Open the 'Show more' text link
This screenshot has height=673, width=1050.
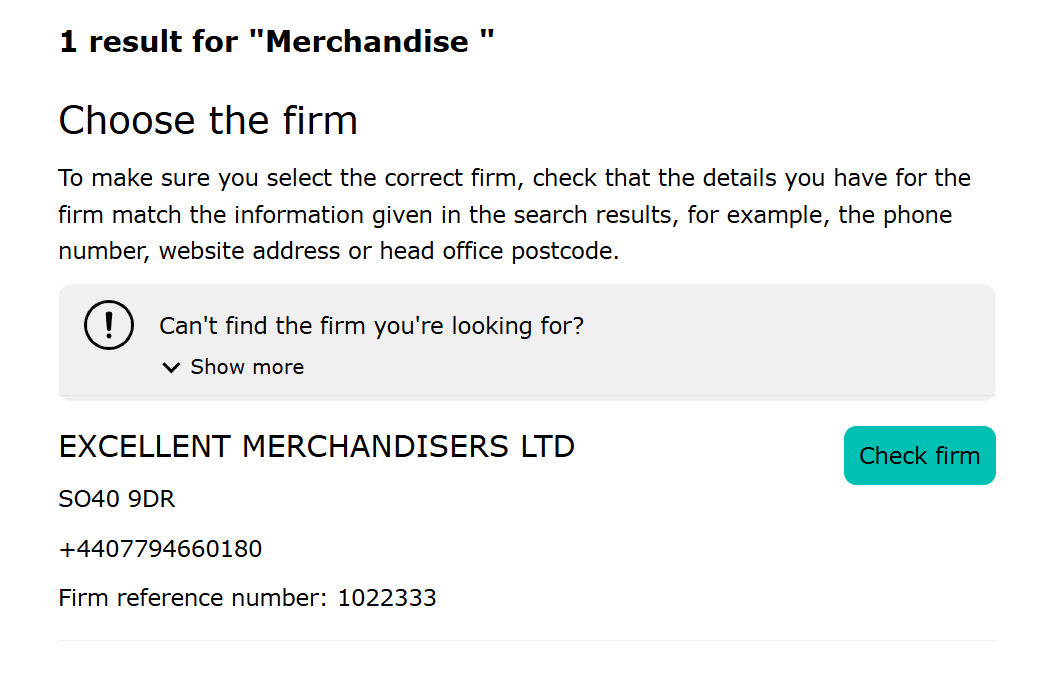tap(247, 367)
